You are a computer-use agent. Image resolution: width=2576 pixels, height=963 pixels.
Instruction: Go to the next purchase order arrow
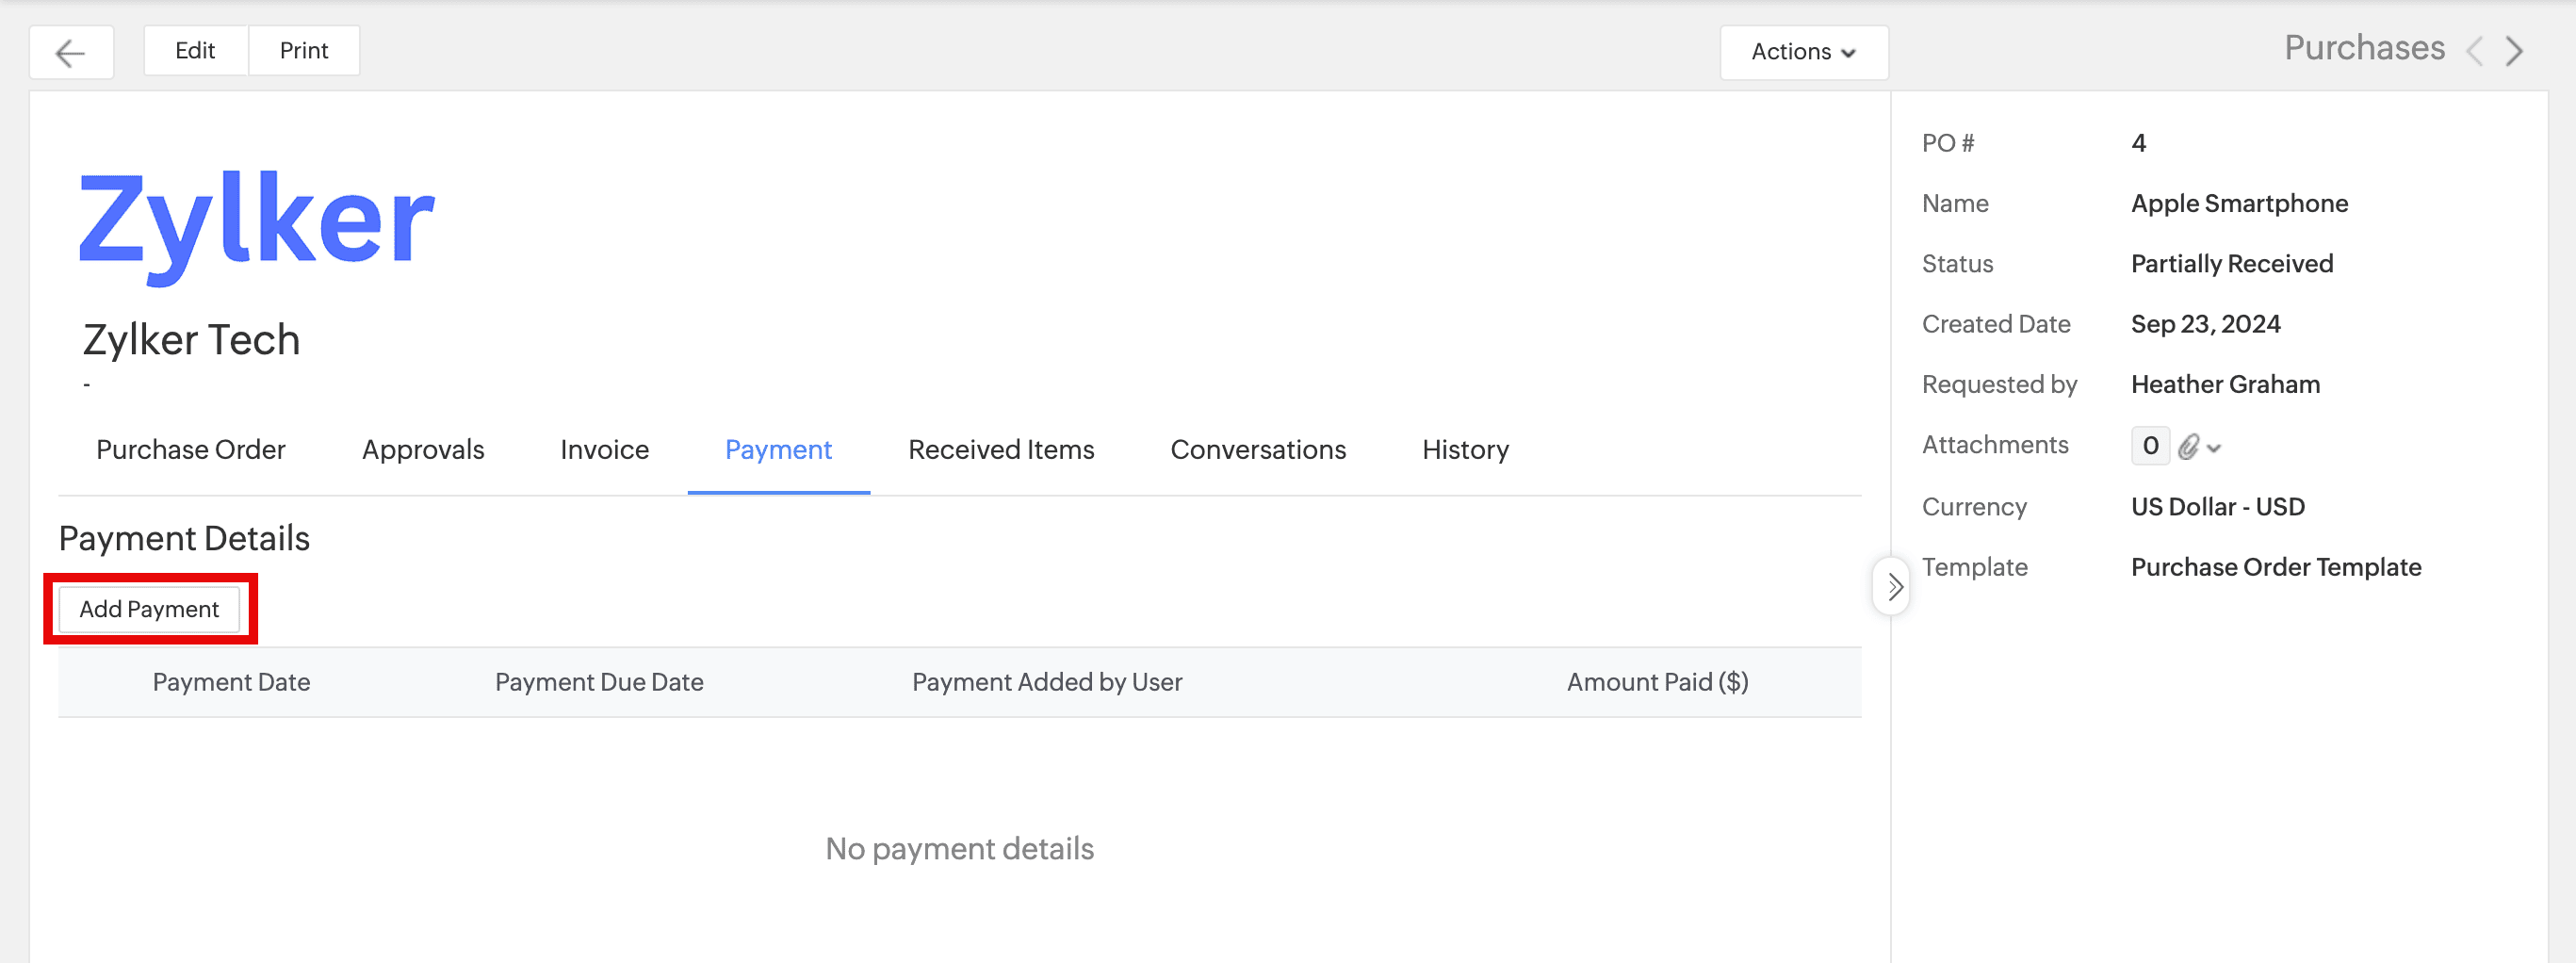pos(2515,51)
